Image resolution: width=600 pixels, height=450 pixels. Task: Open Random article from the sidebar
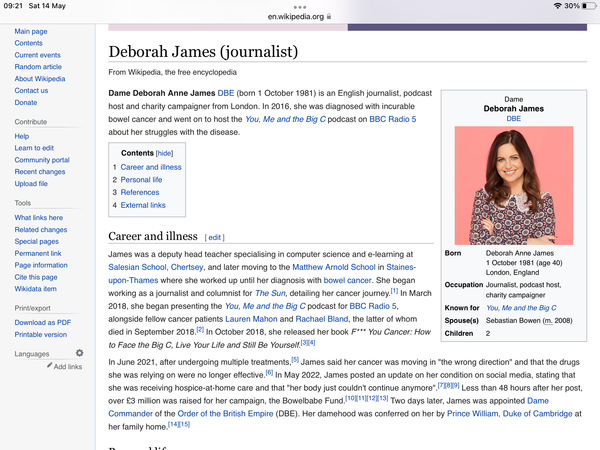pyautogui.click(x=37, y=67)
